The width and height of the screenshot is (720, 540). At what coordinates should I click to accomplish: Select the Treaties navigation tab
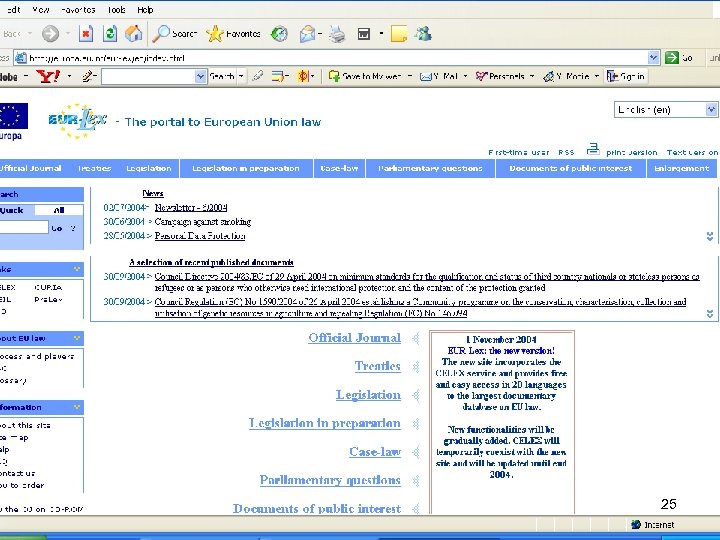(95, 168)
